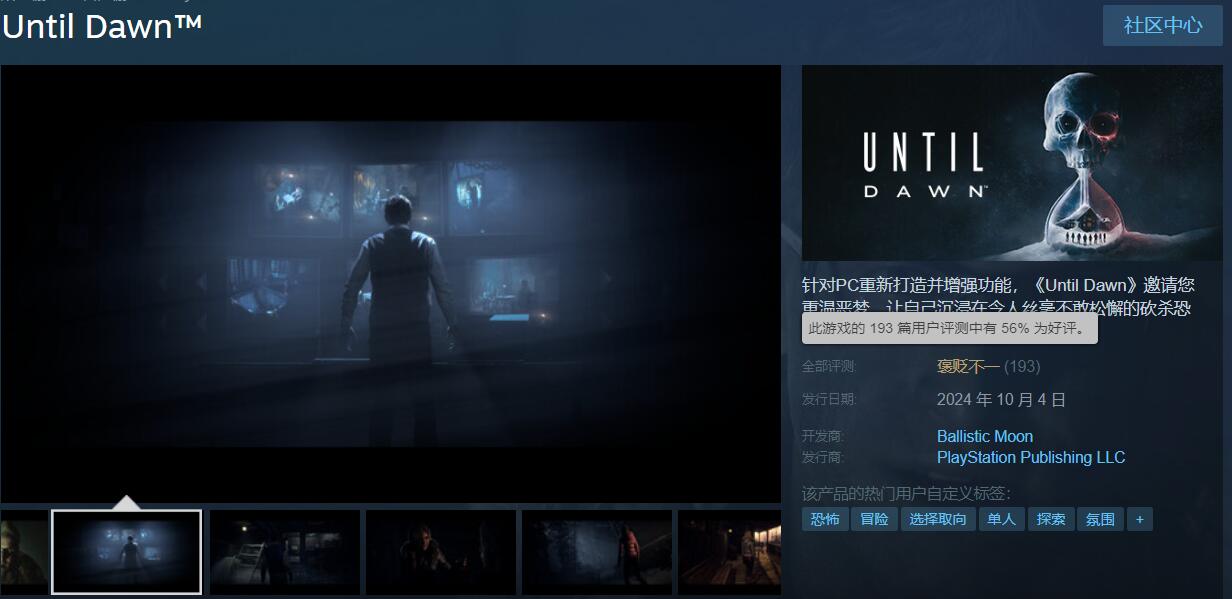Click the Until Dawn™ page title
The image size is (1232, 599).
[x=102, y=27]
